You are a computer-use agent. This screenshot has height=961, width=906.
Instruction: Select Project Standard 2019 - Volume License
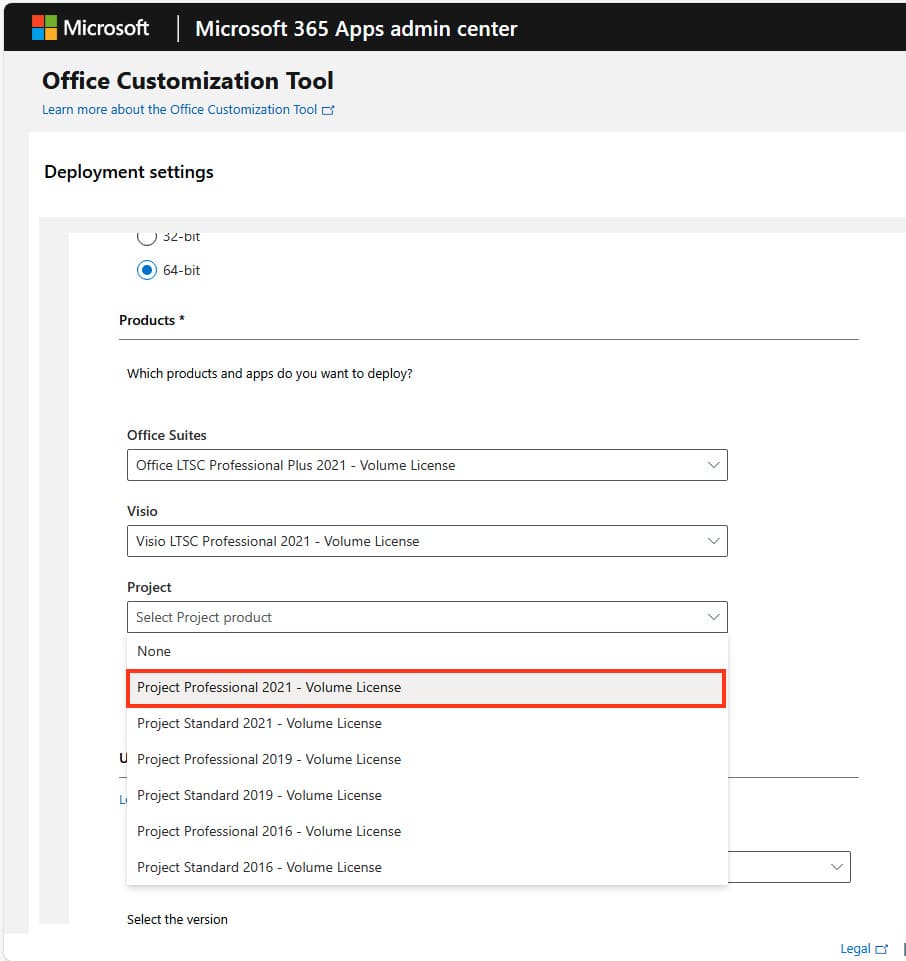(259, 795)
